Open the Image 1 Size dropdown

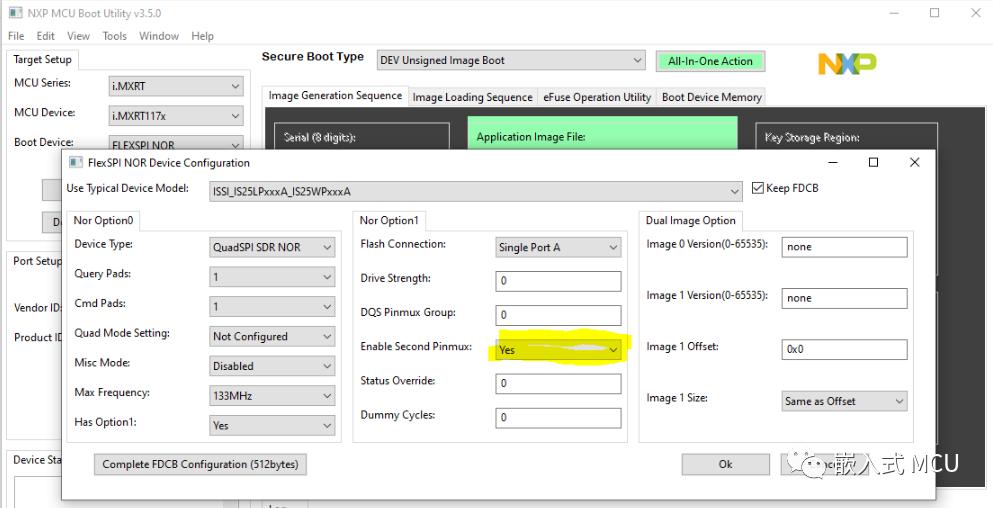coord(844,401)
